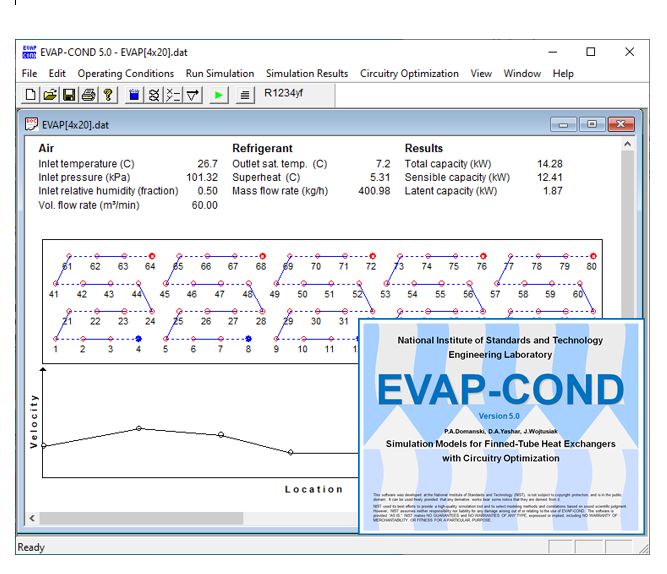Select the blue inlet tube 8
Screen dimensions: 667x574
[x=248, y=339]
